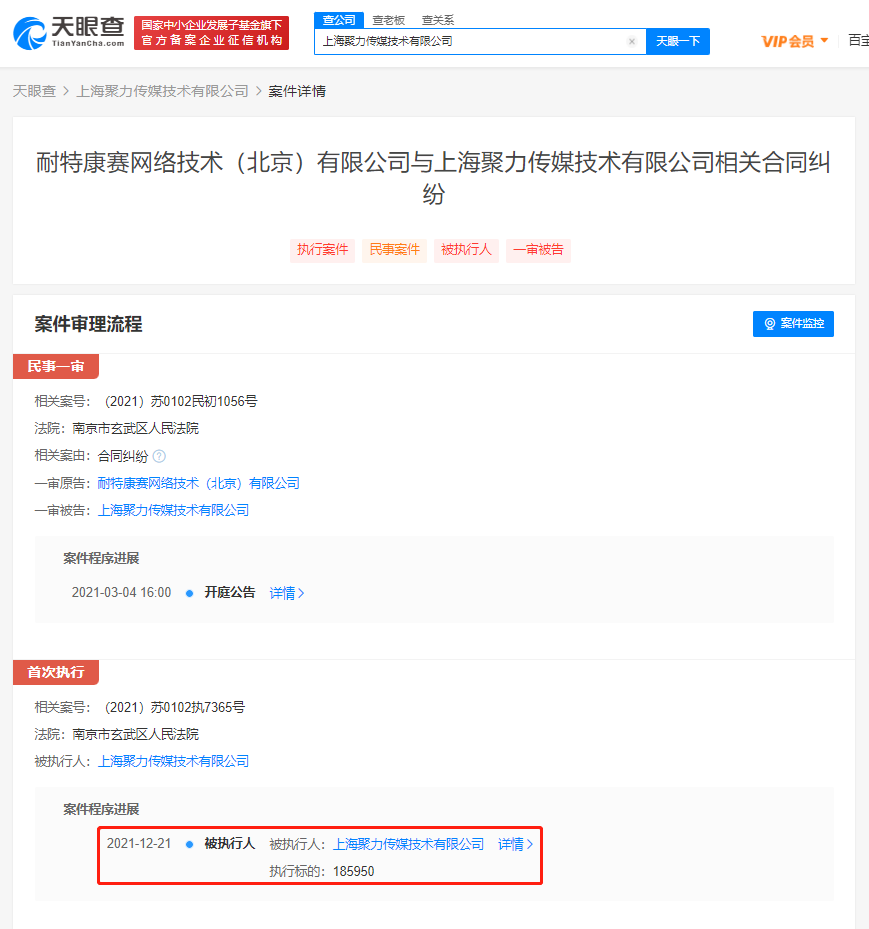Select the 查公司 search tab
The height and width of the screenshot is (929, 869).
tap(339, 20)
